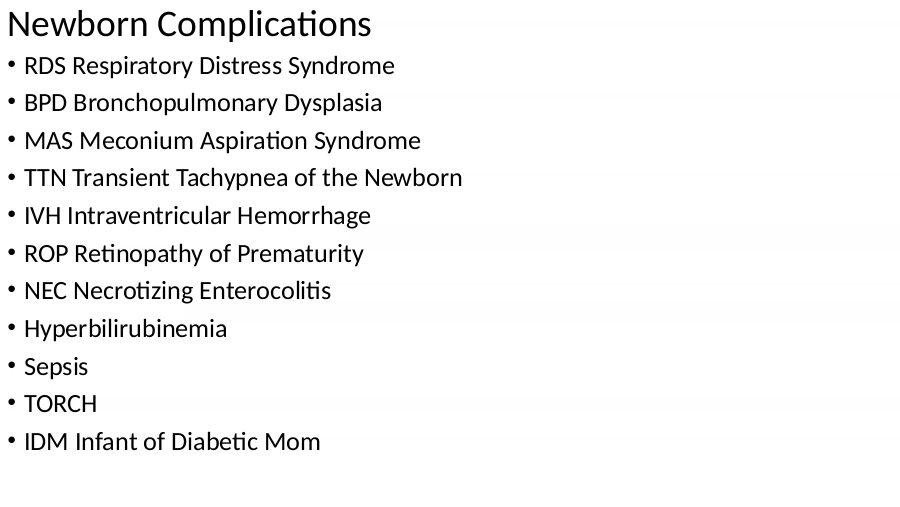Click the TORCH bullet item
The image size is (900, 507).
pos(60,404)
